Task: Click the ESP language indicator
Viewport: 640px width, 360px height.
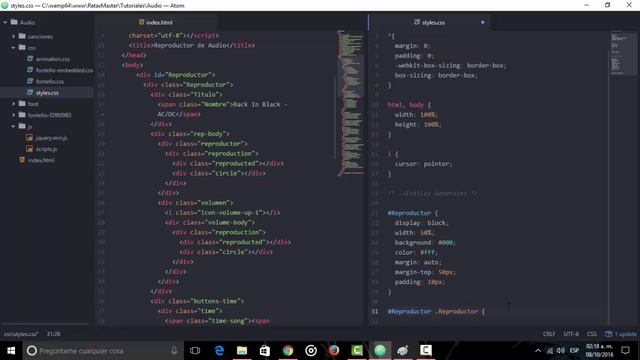Action: pos(574,351)
